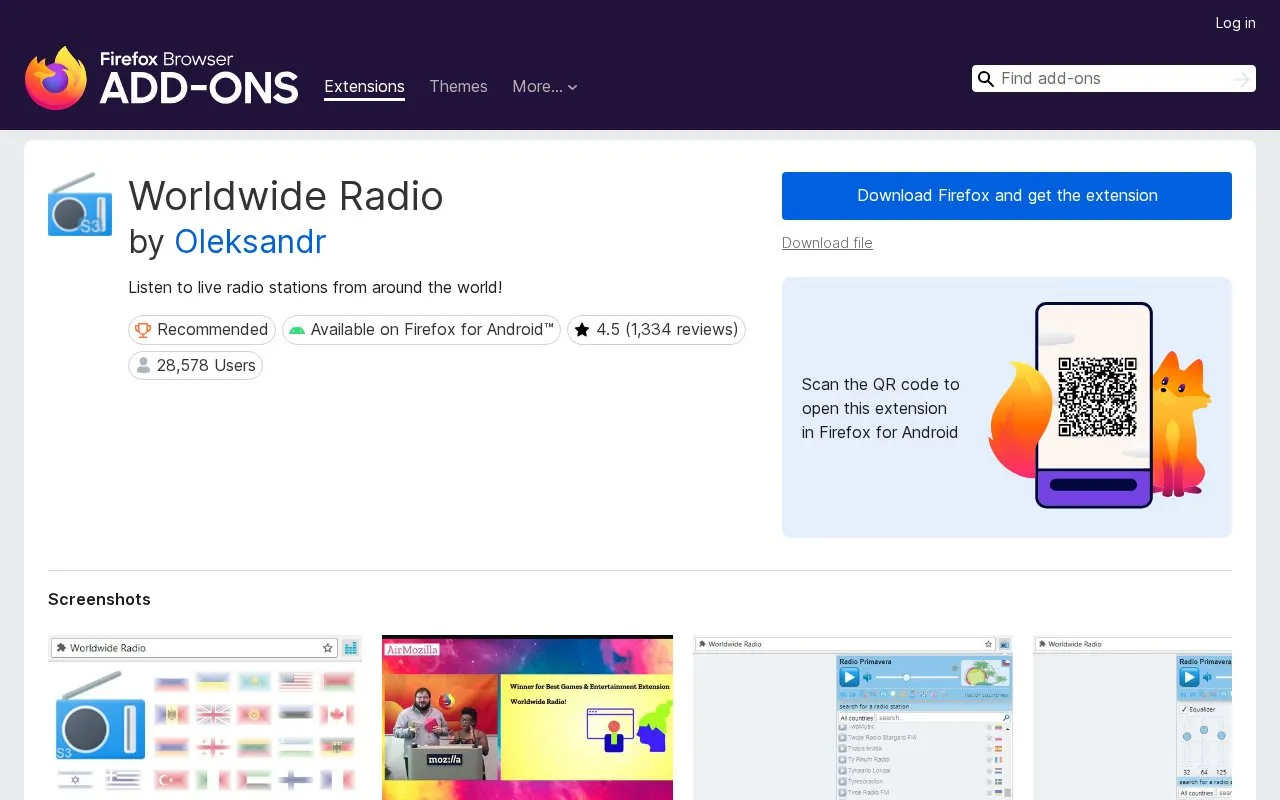
Task: Click the 'Listen to live radio stations' description
Action: pos(315,288)
